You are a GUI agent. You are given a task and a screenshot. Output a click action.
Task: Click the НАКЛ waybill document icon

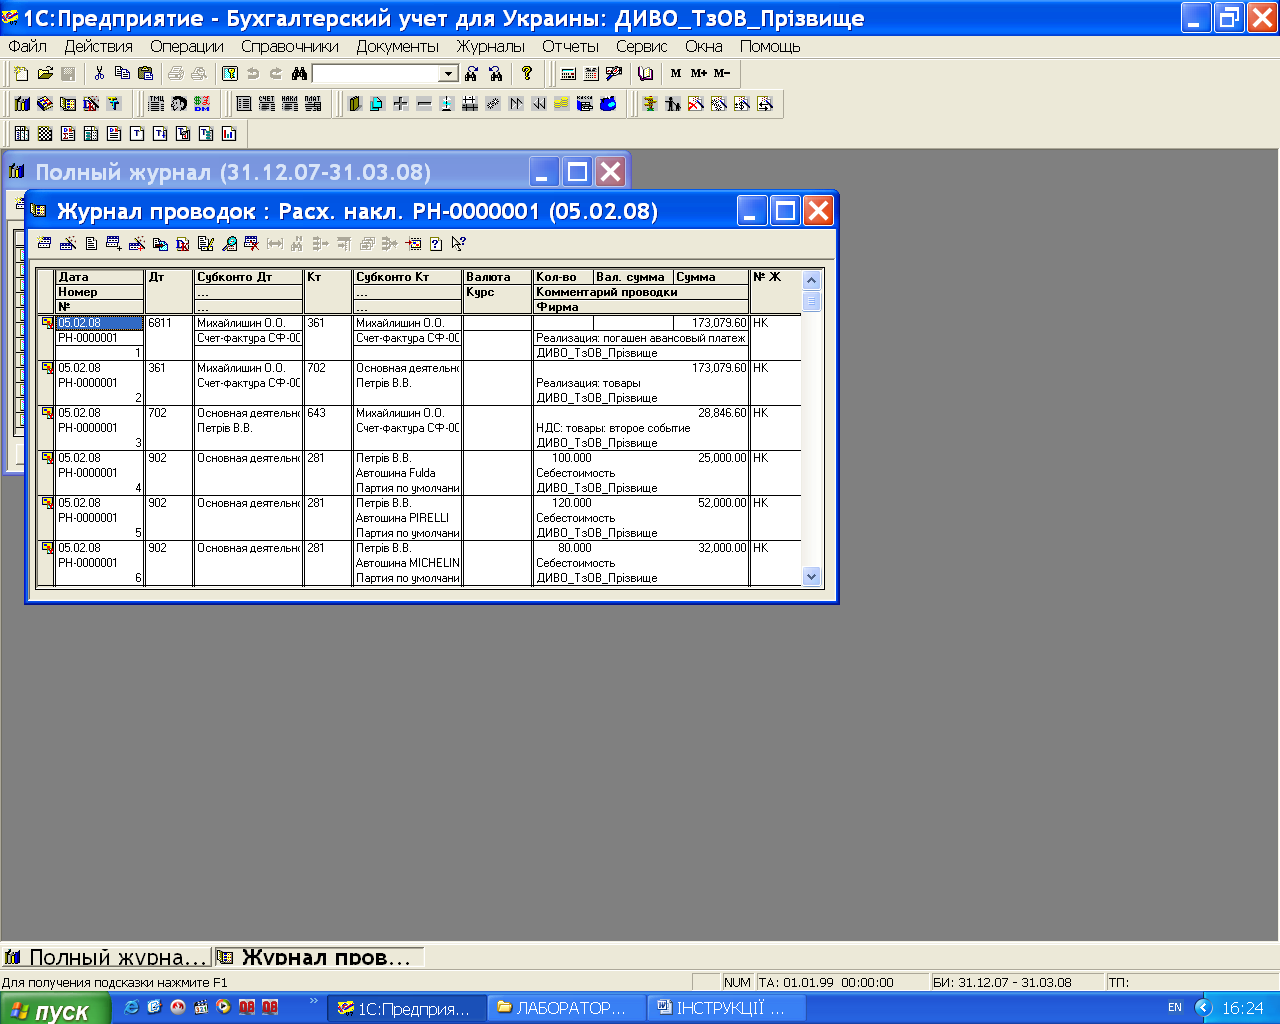(x=289, y=103)
